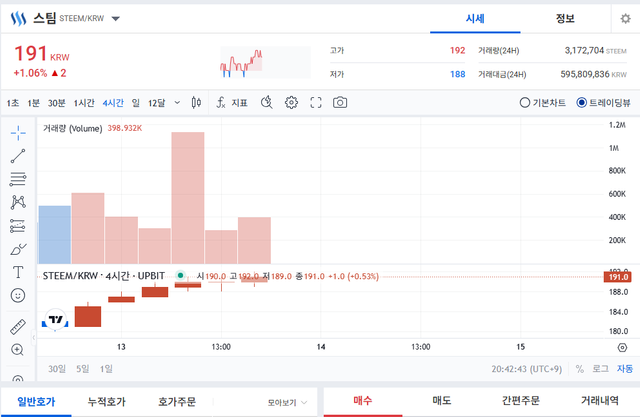This screenshot has width=640, height=417.
Task: Open the emoji icons tool
Action: tap(18, 295)
